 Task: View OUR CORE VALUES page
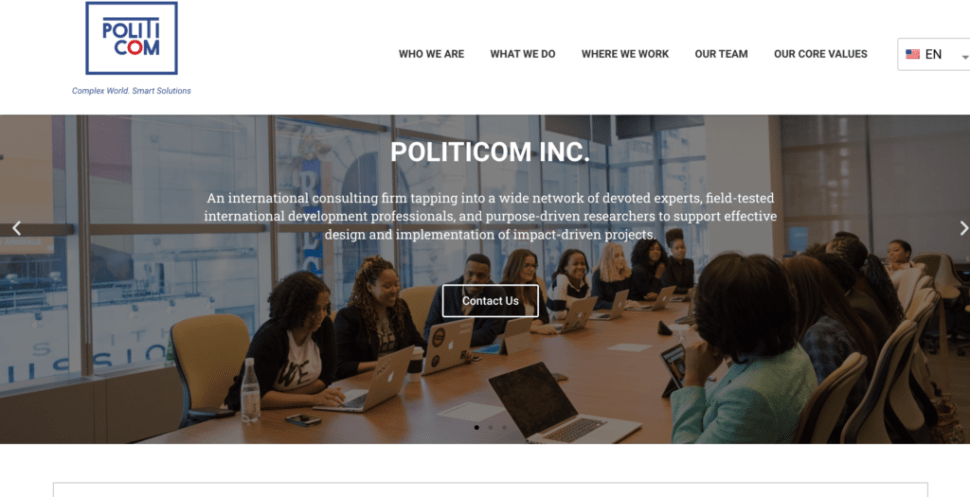point(820,54)
